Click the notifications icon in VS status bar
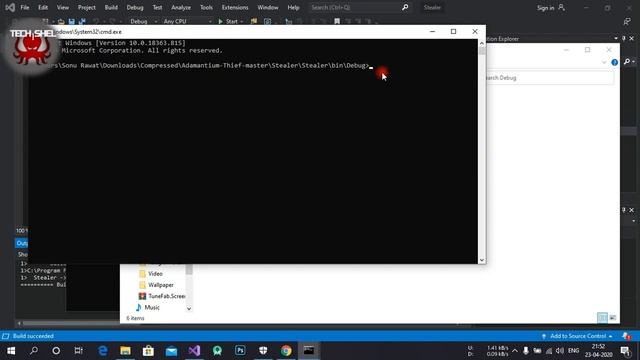 tap(626, 336)
